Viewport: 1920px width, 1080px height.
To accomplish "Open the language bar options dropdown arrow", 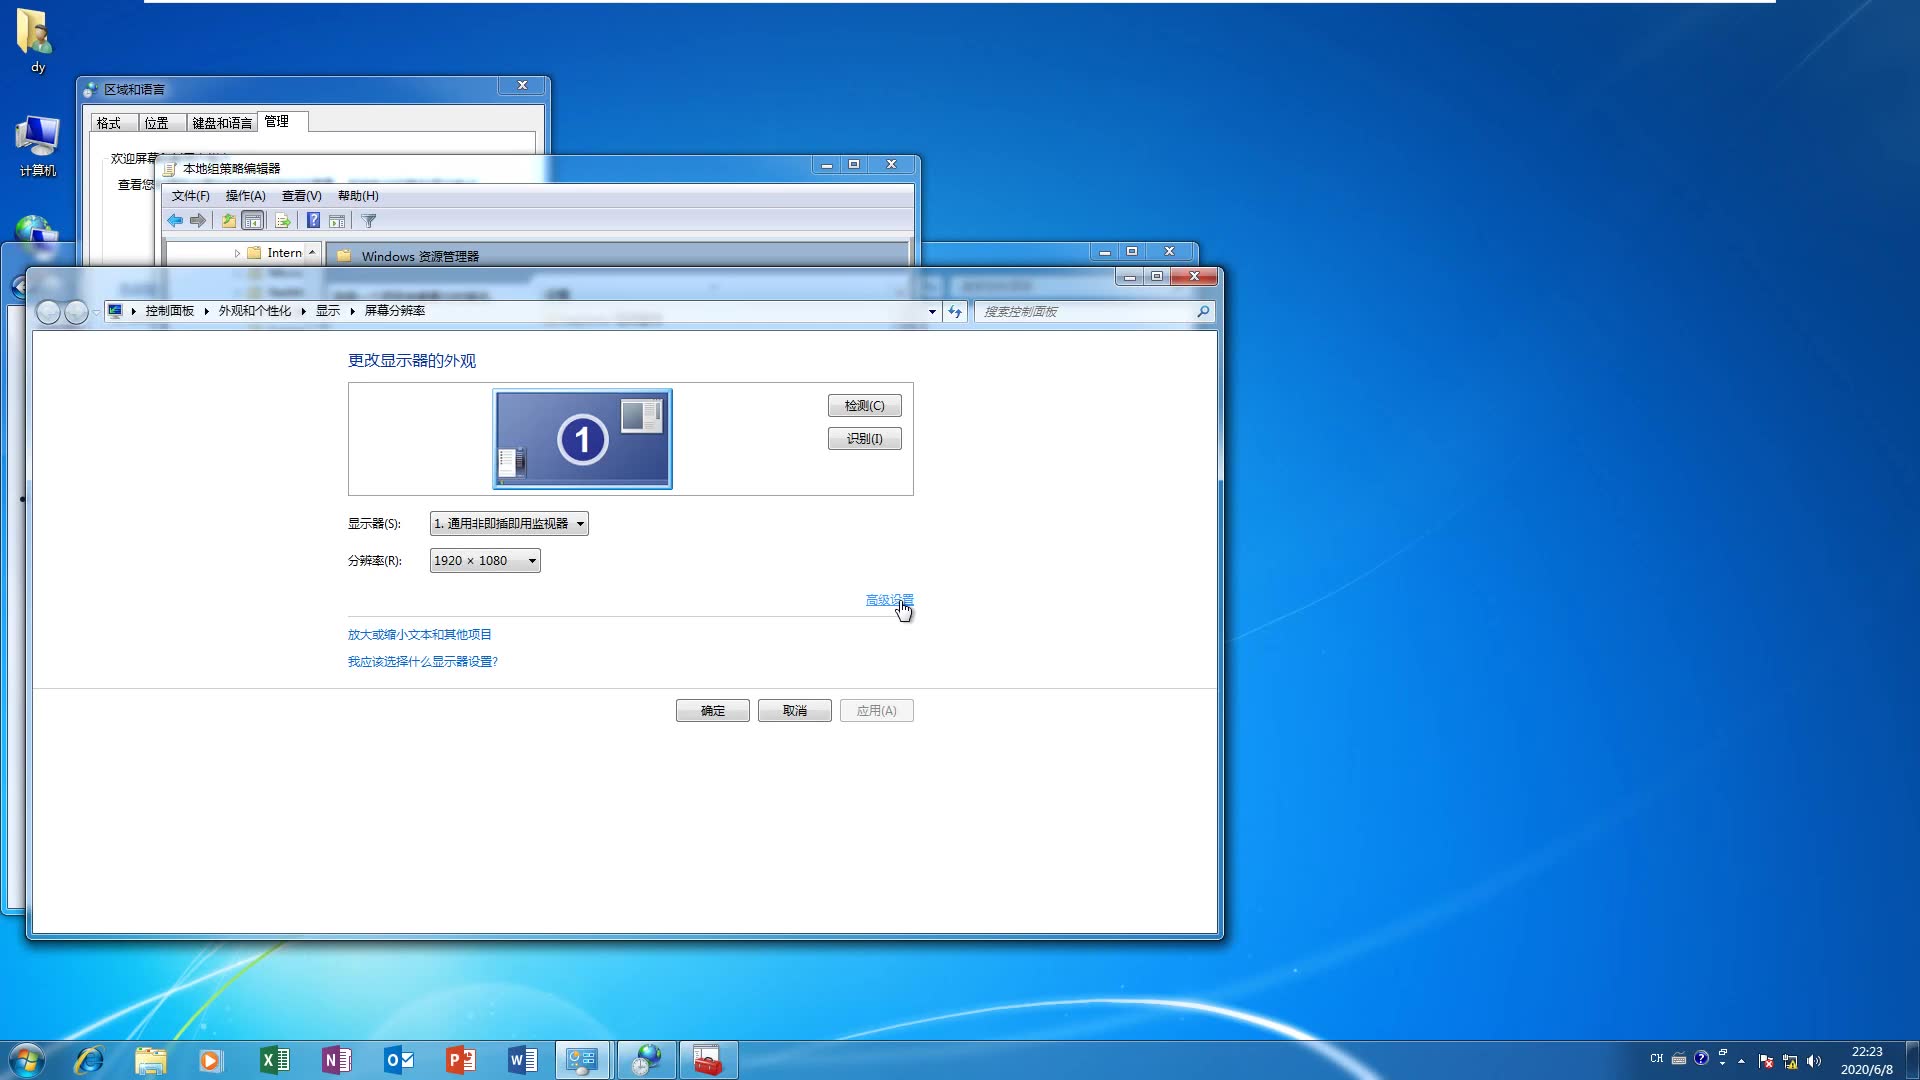I will pos(1722,1063).
